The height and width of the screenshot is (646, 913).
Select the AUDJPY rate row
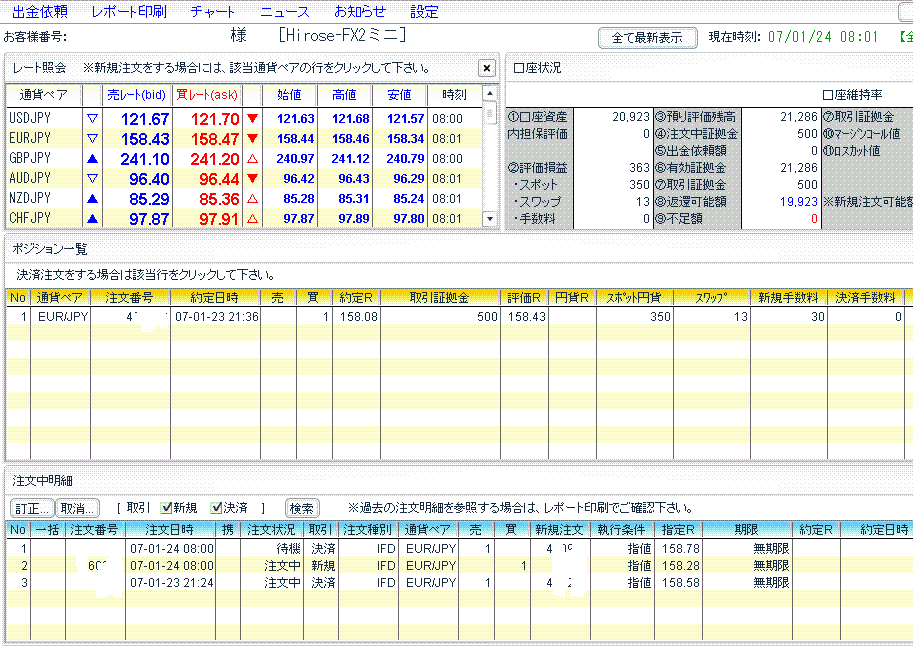click(x=245, y=178)
